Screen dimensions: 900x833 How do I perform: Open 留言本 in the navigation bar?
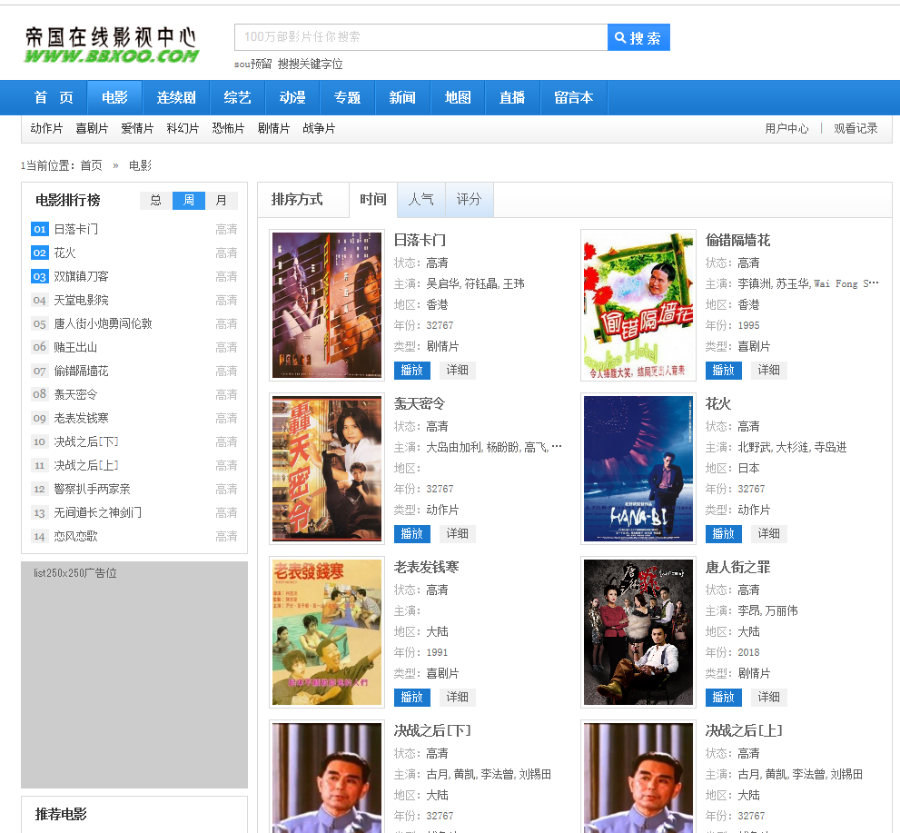tap(573, 98)
